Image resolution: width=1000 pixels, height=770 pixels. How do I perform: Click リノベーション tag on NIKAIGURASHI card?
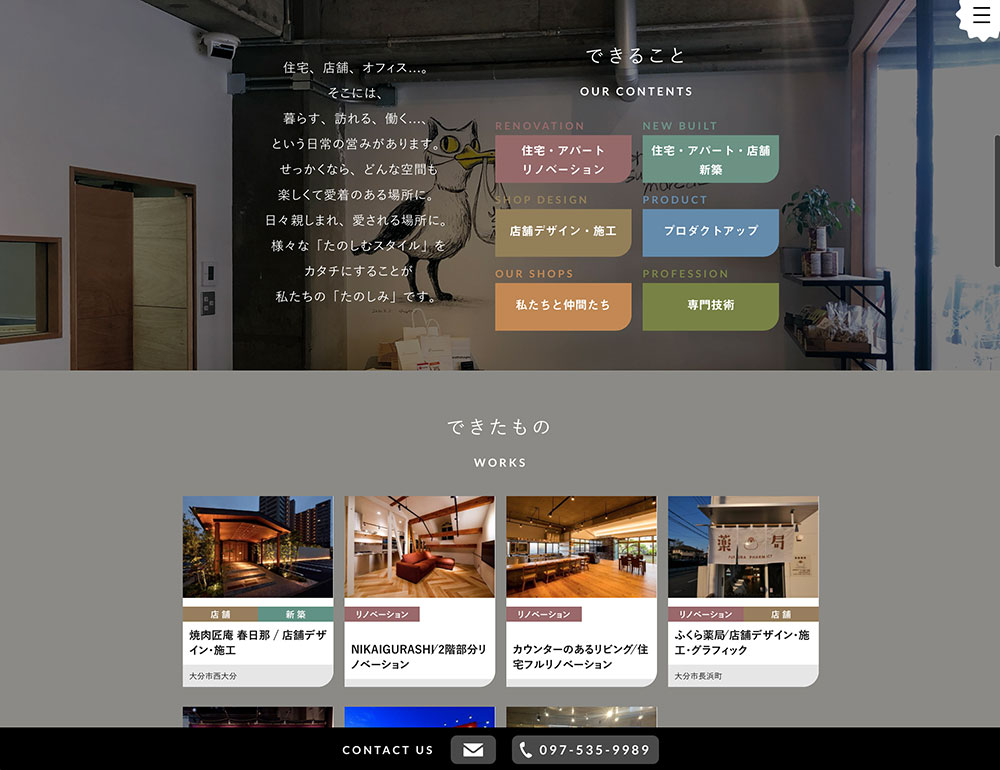tap(382, 614)
